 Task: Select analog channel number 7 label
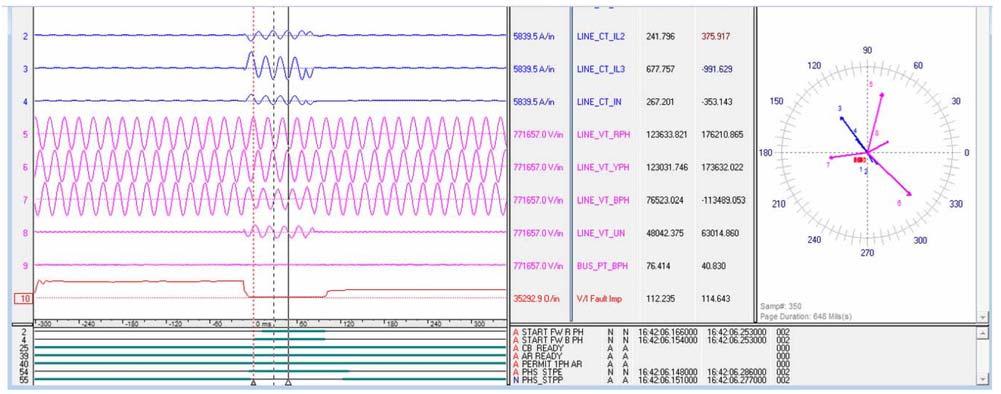[25, 201]
